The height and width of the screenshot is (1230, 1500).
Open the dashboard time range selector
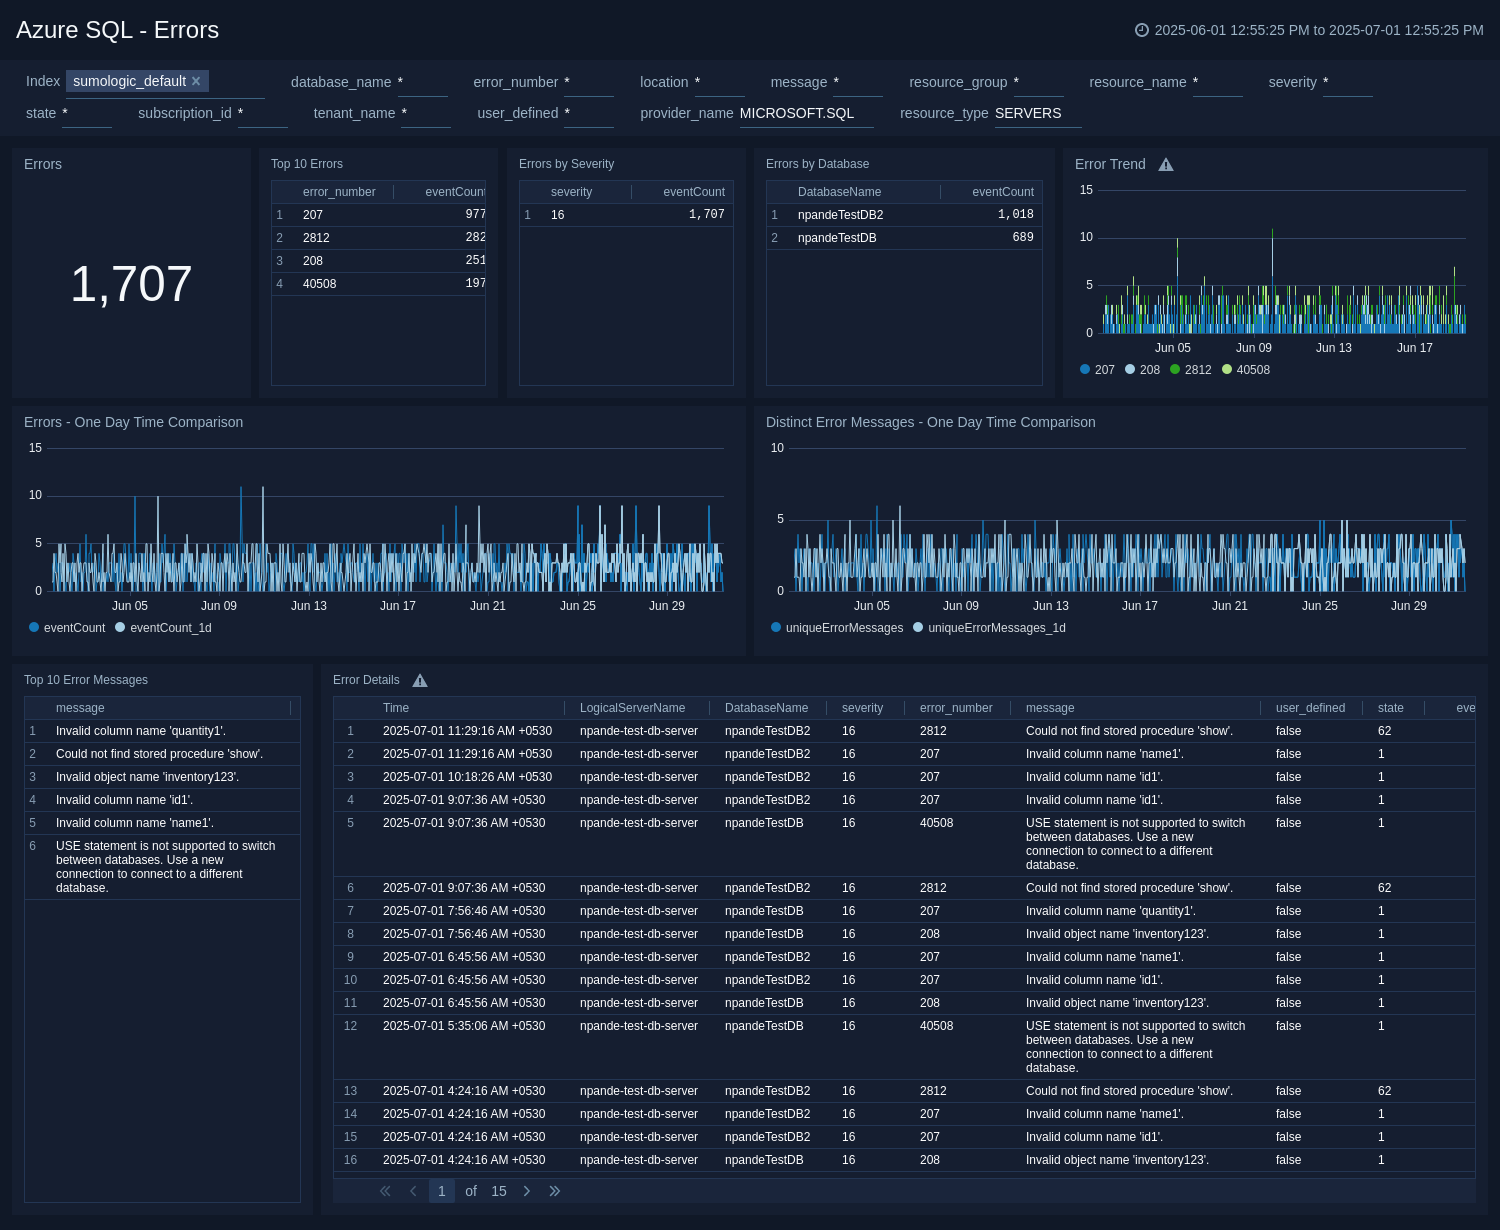[x=1309, y=30]
